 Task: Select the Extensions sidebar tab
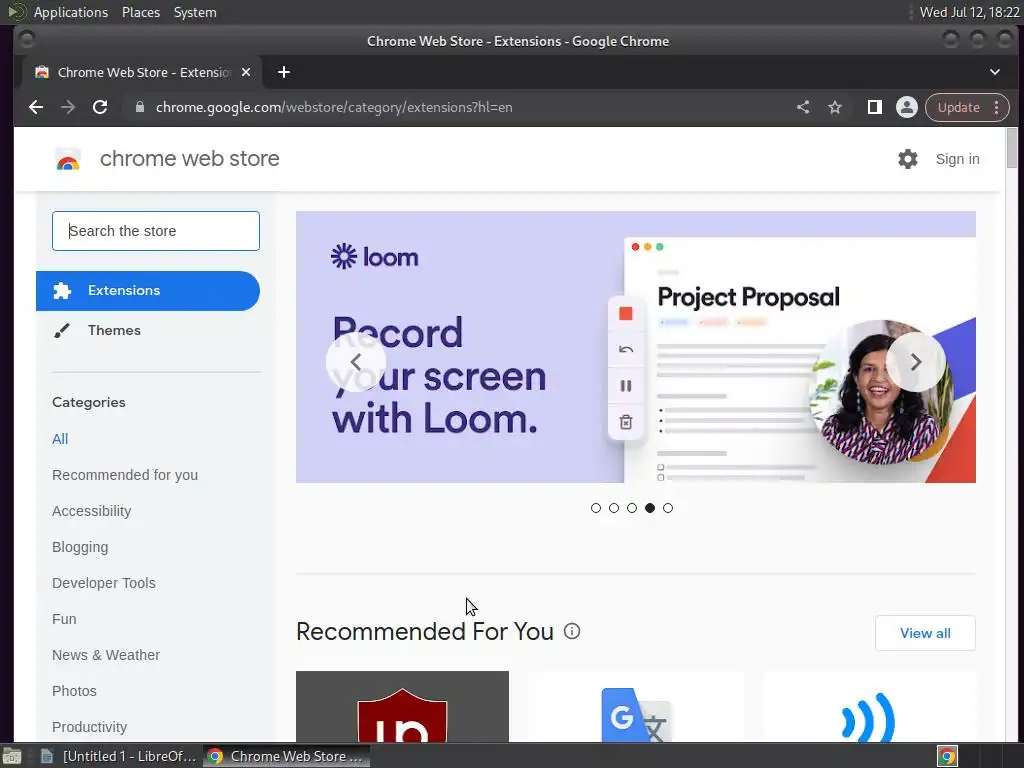point(148,291)
